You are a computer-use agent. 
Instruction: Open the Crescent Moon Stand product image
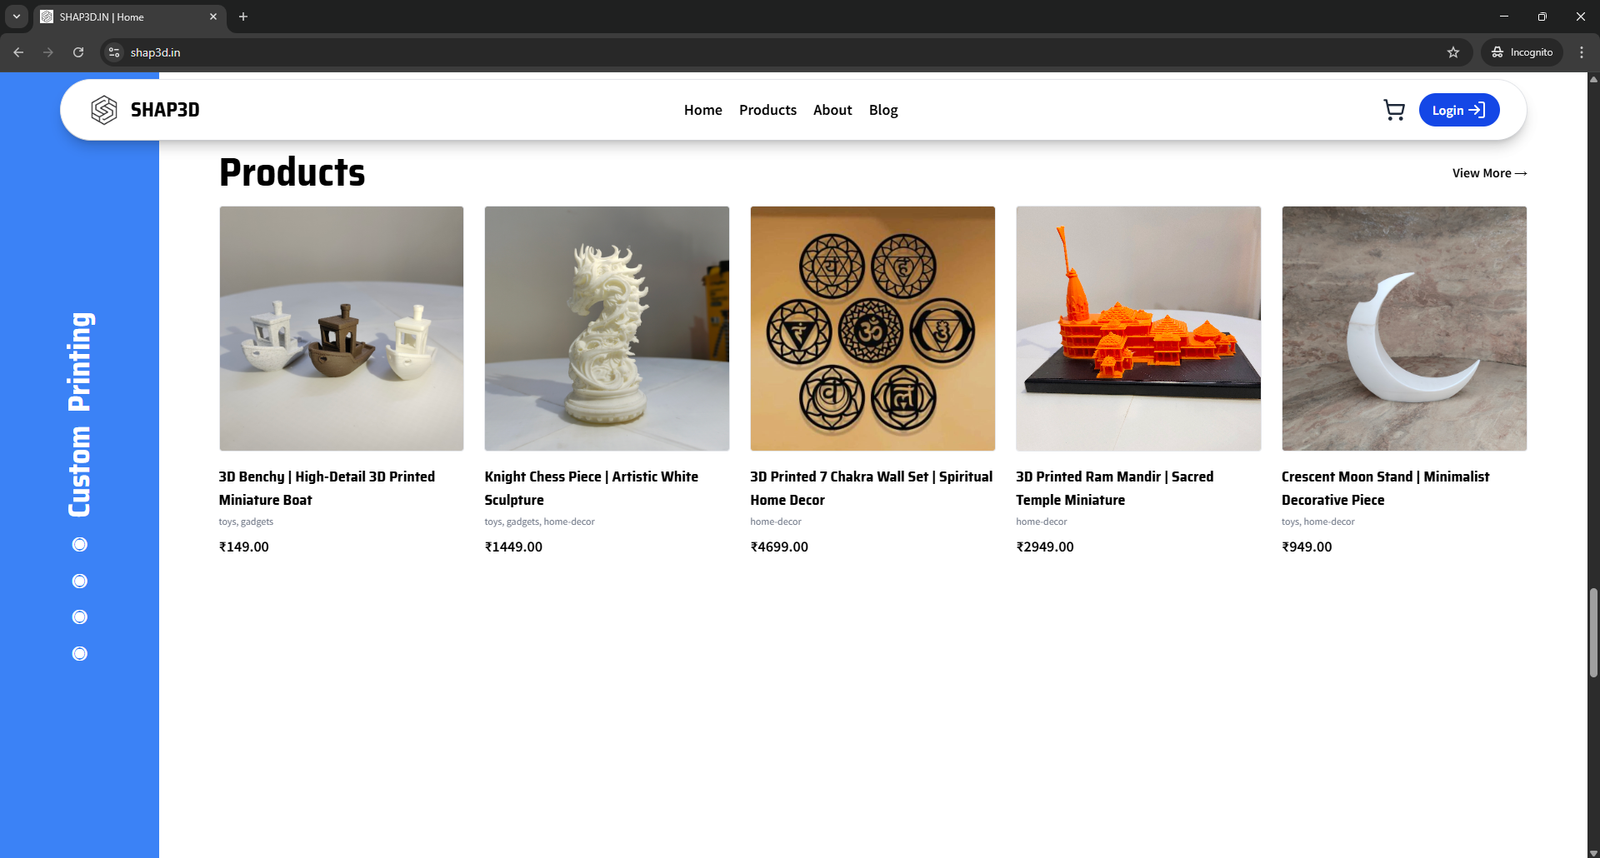tap(1404, 328)
